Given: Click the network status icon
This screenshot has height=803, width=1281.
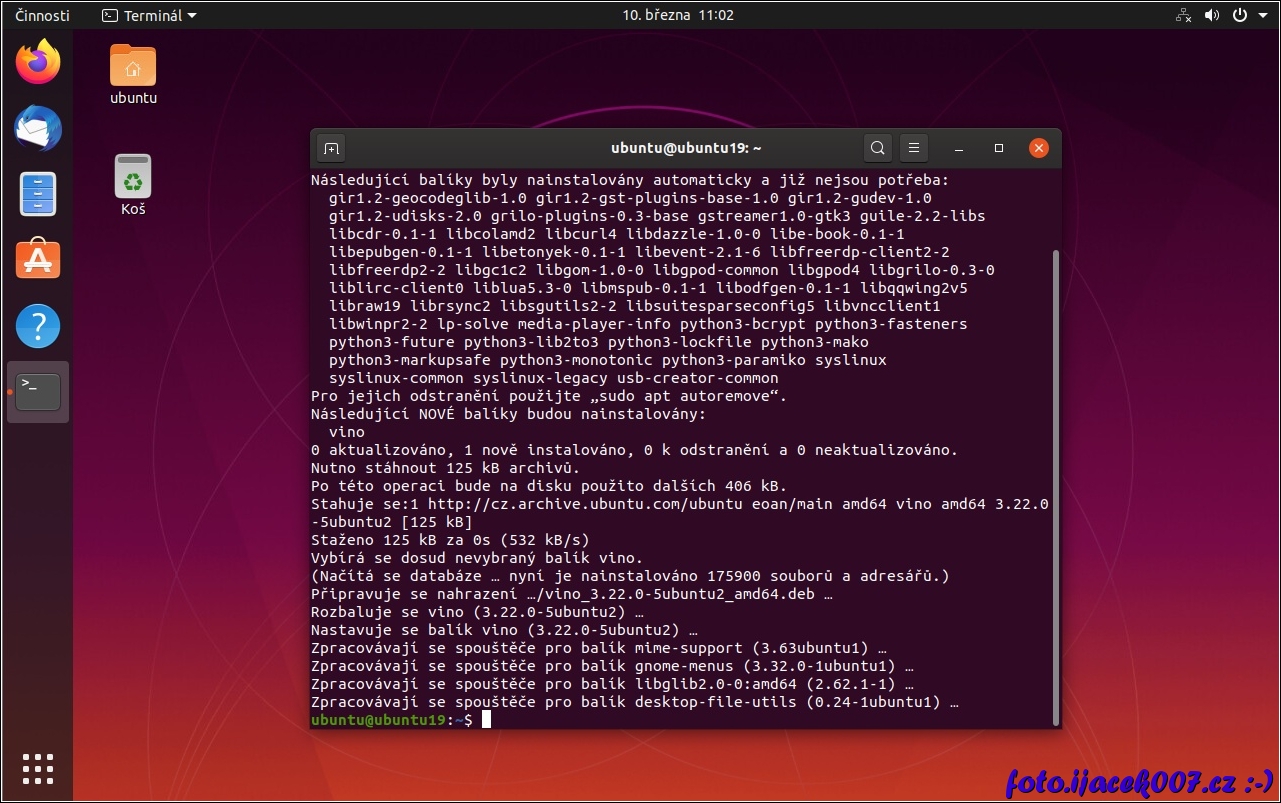Looking at the screenshot, I should (x=1183, y=15).
